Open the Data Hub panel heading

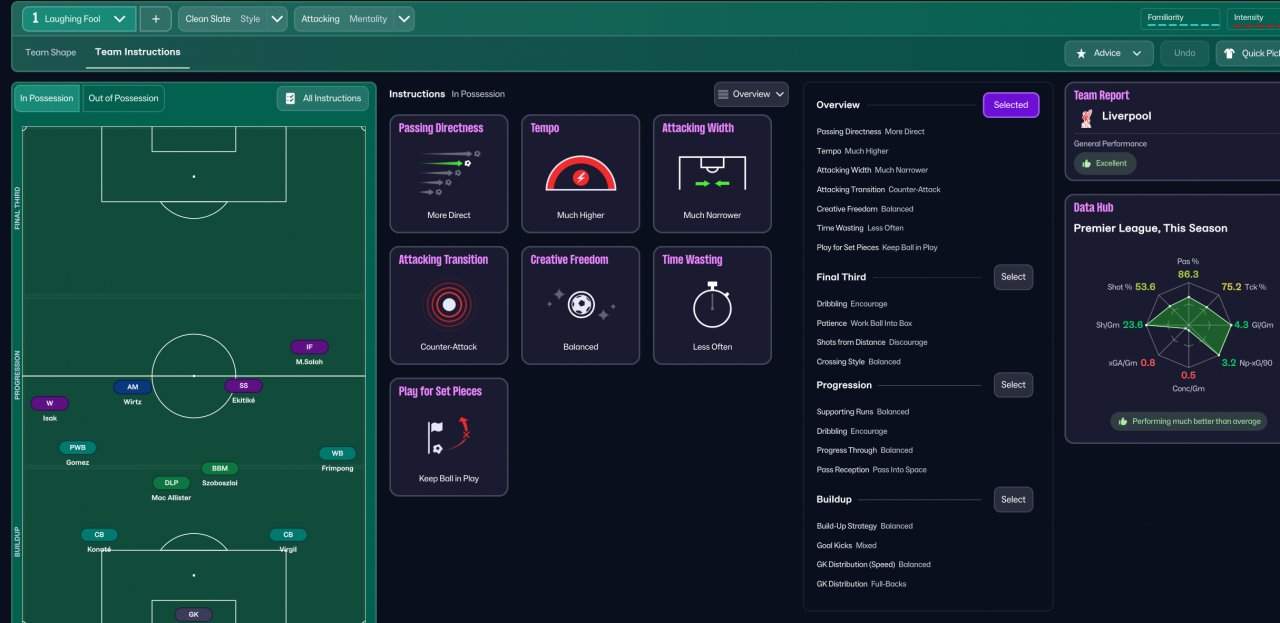pyautogui.click(x=1093, y=207)
